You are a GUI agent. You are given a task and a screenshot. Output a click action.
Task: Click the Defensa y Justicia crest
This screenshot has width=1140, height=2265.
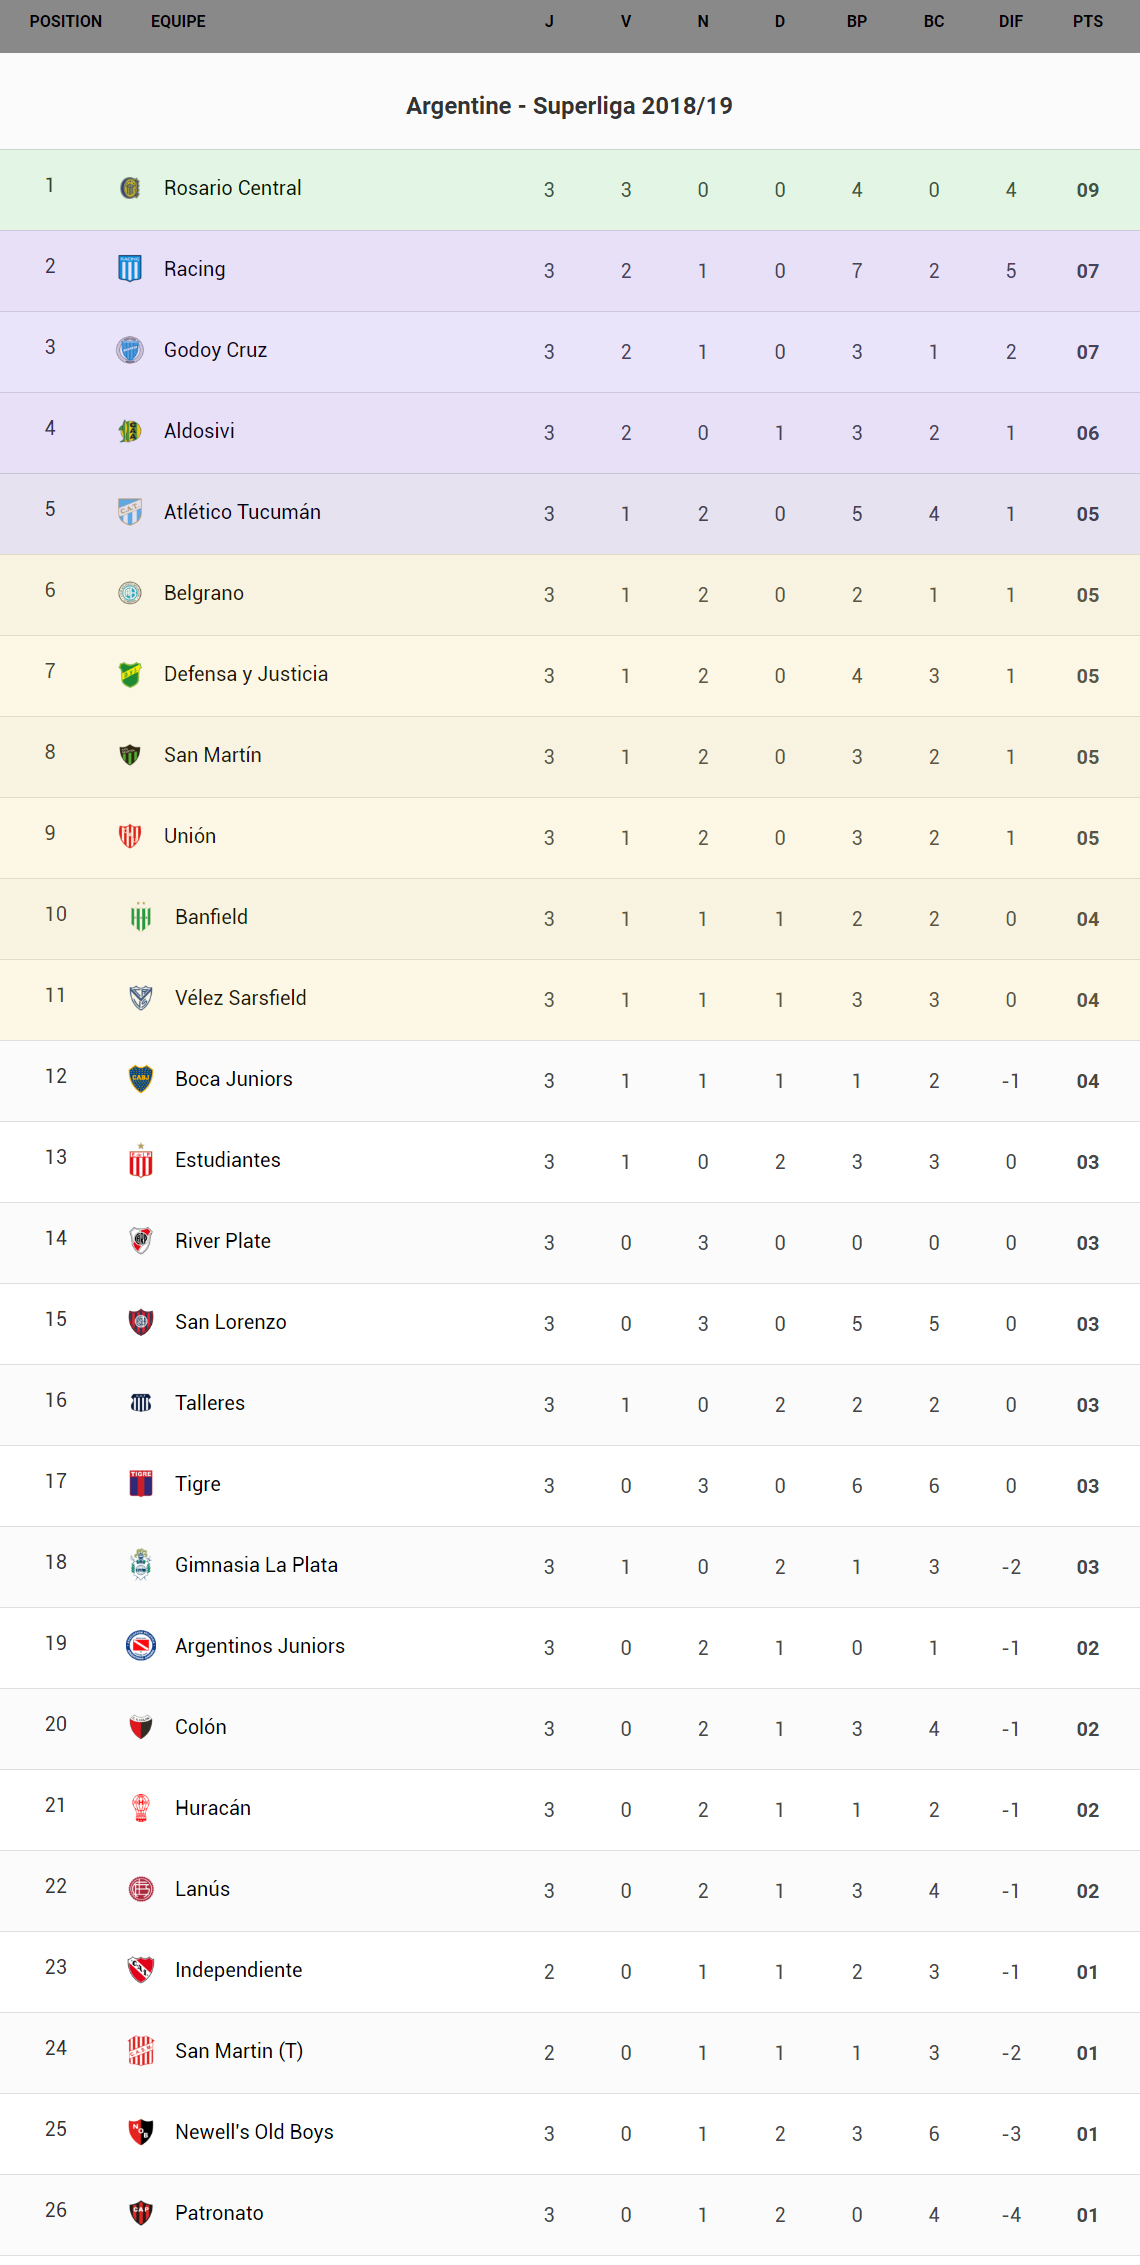point(130,674)
